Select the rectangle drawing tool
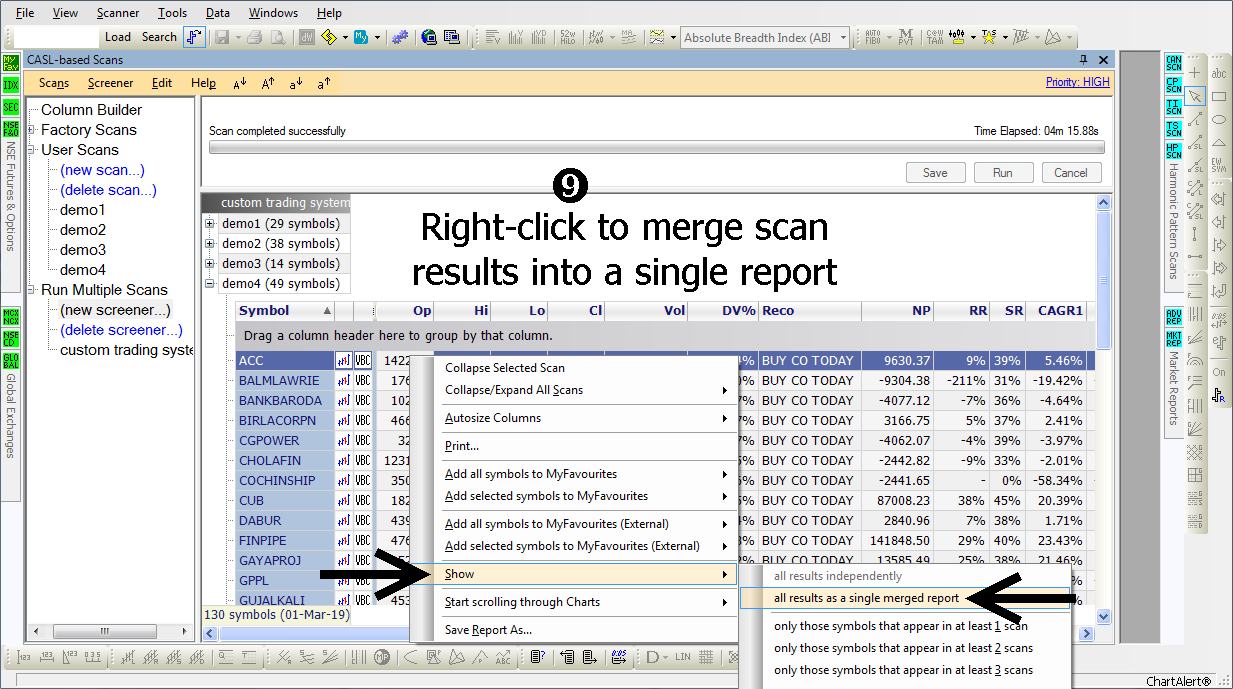Viewport: 1233px width, 689px height. click(1219, 97)
